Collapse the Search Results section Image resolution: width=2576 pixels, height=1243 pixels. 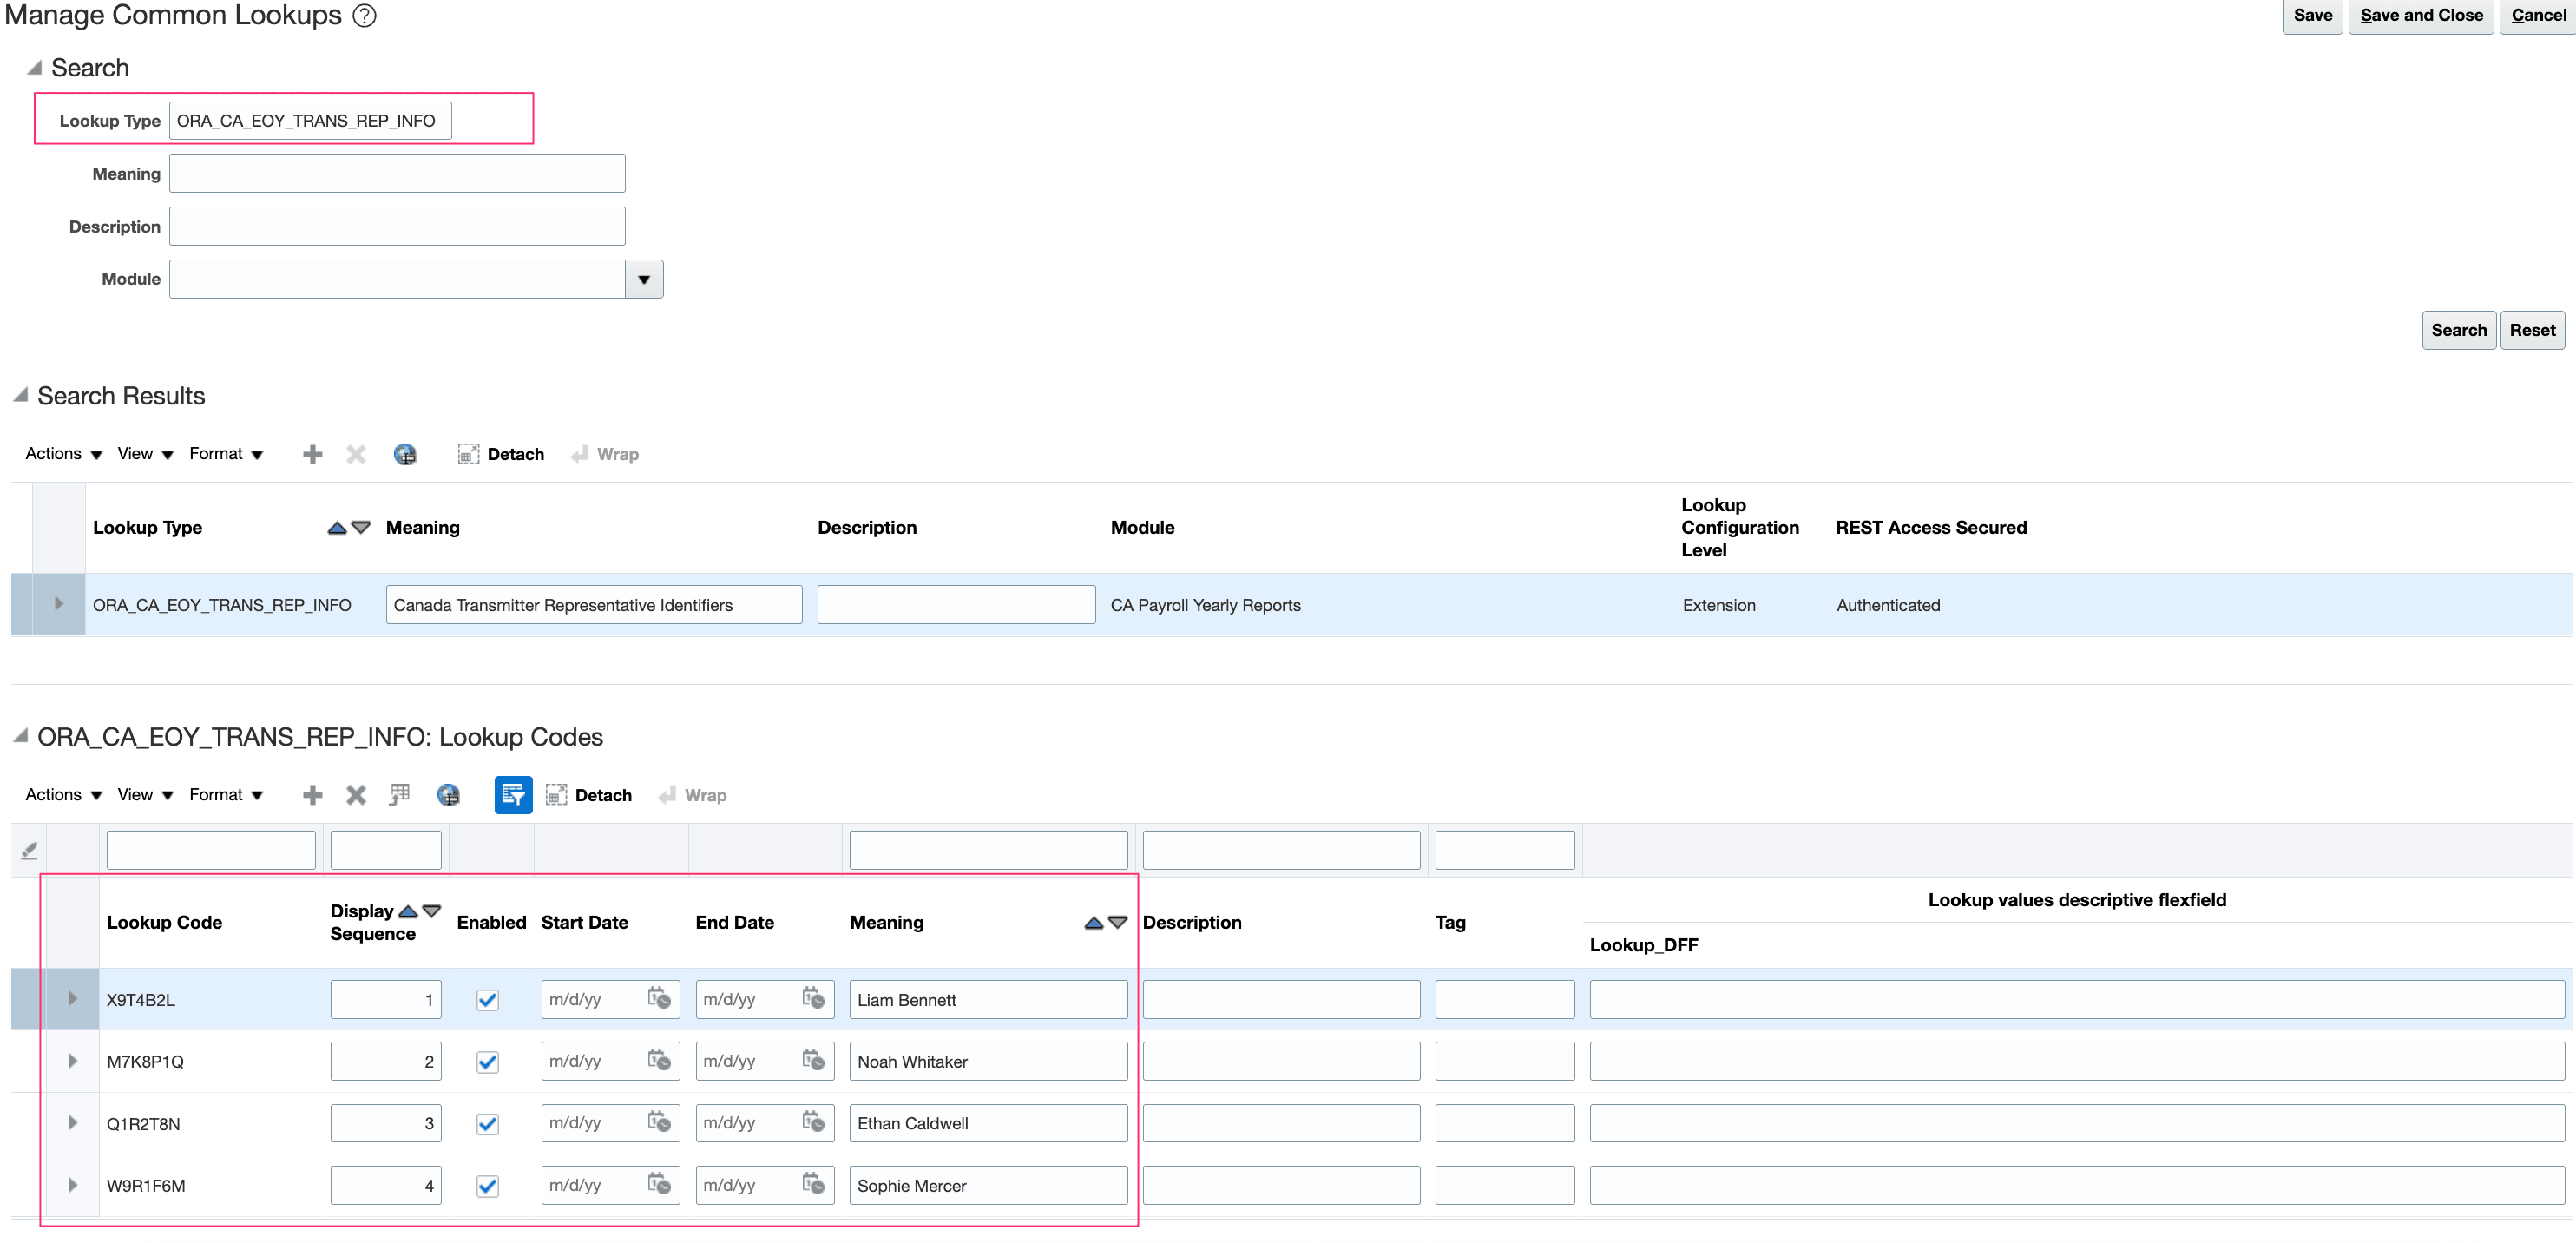click(21, 395)
